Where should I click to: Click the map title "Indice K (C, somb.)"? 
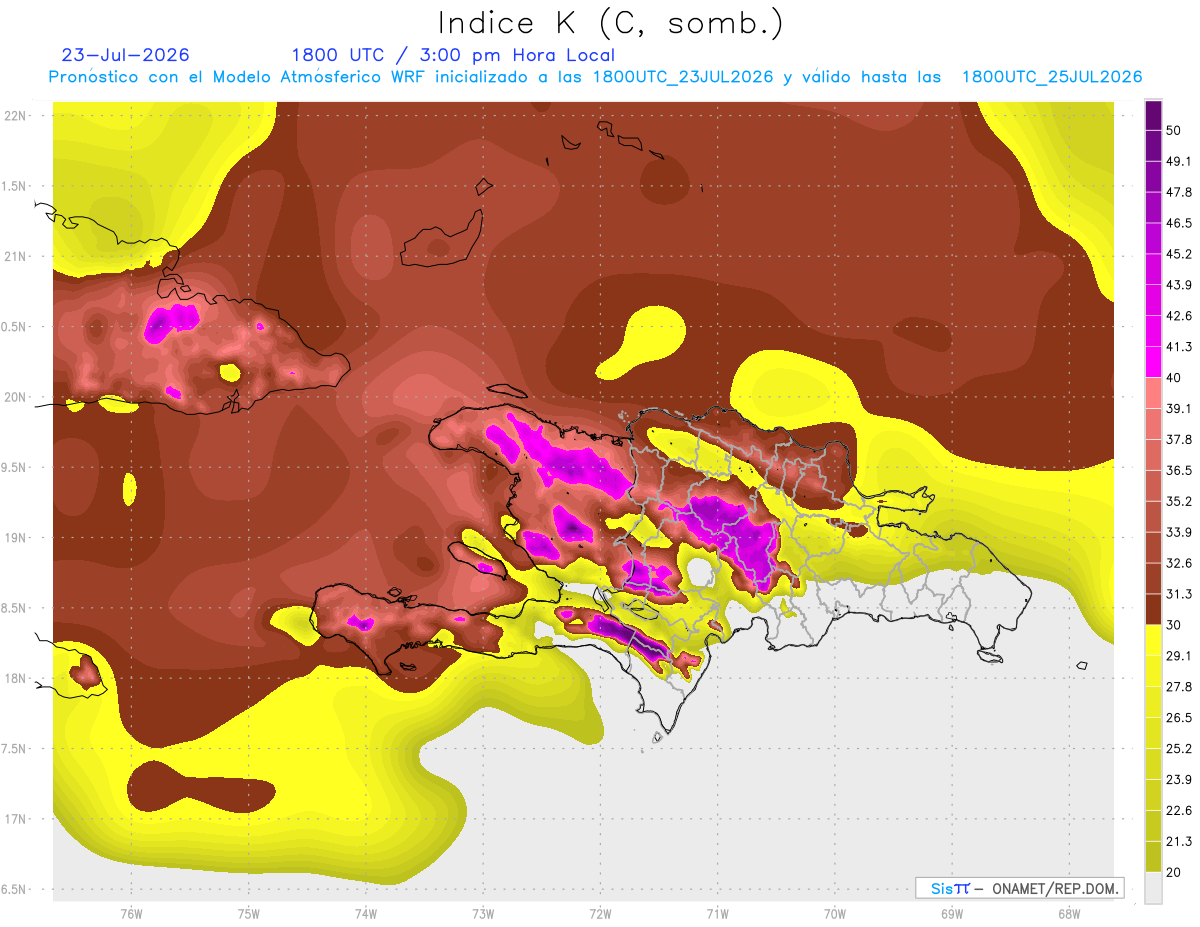(610, 23)
